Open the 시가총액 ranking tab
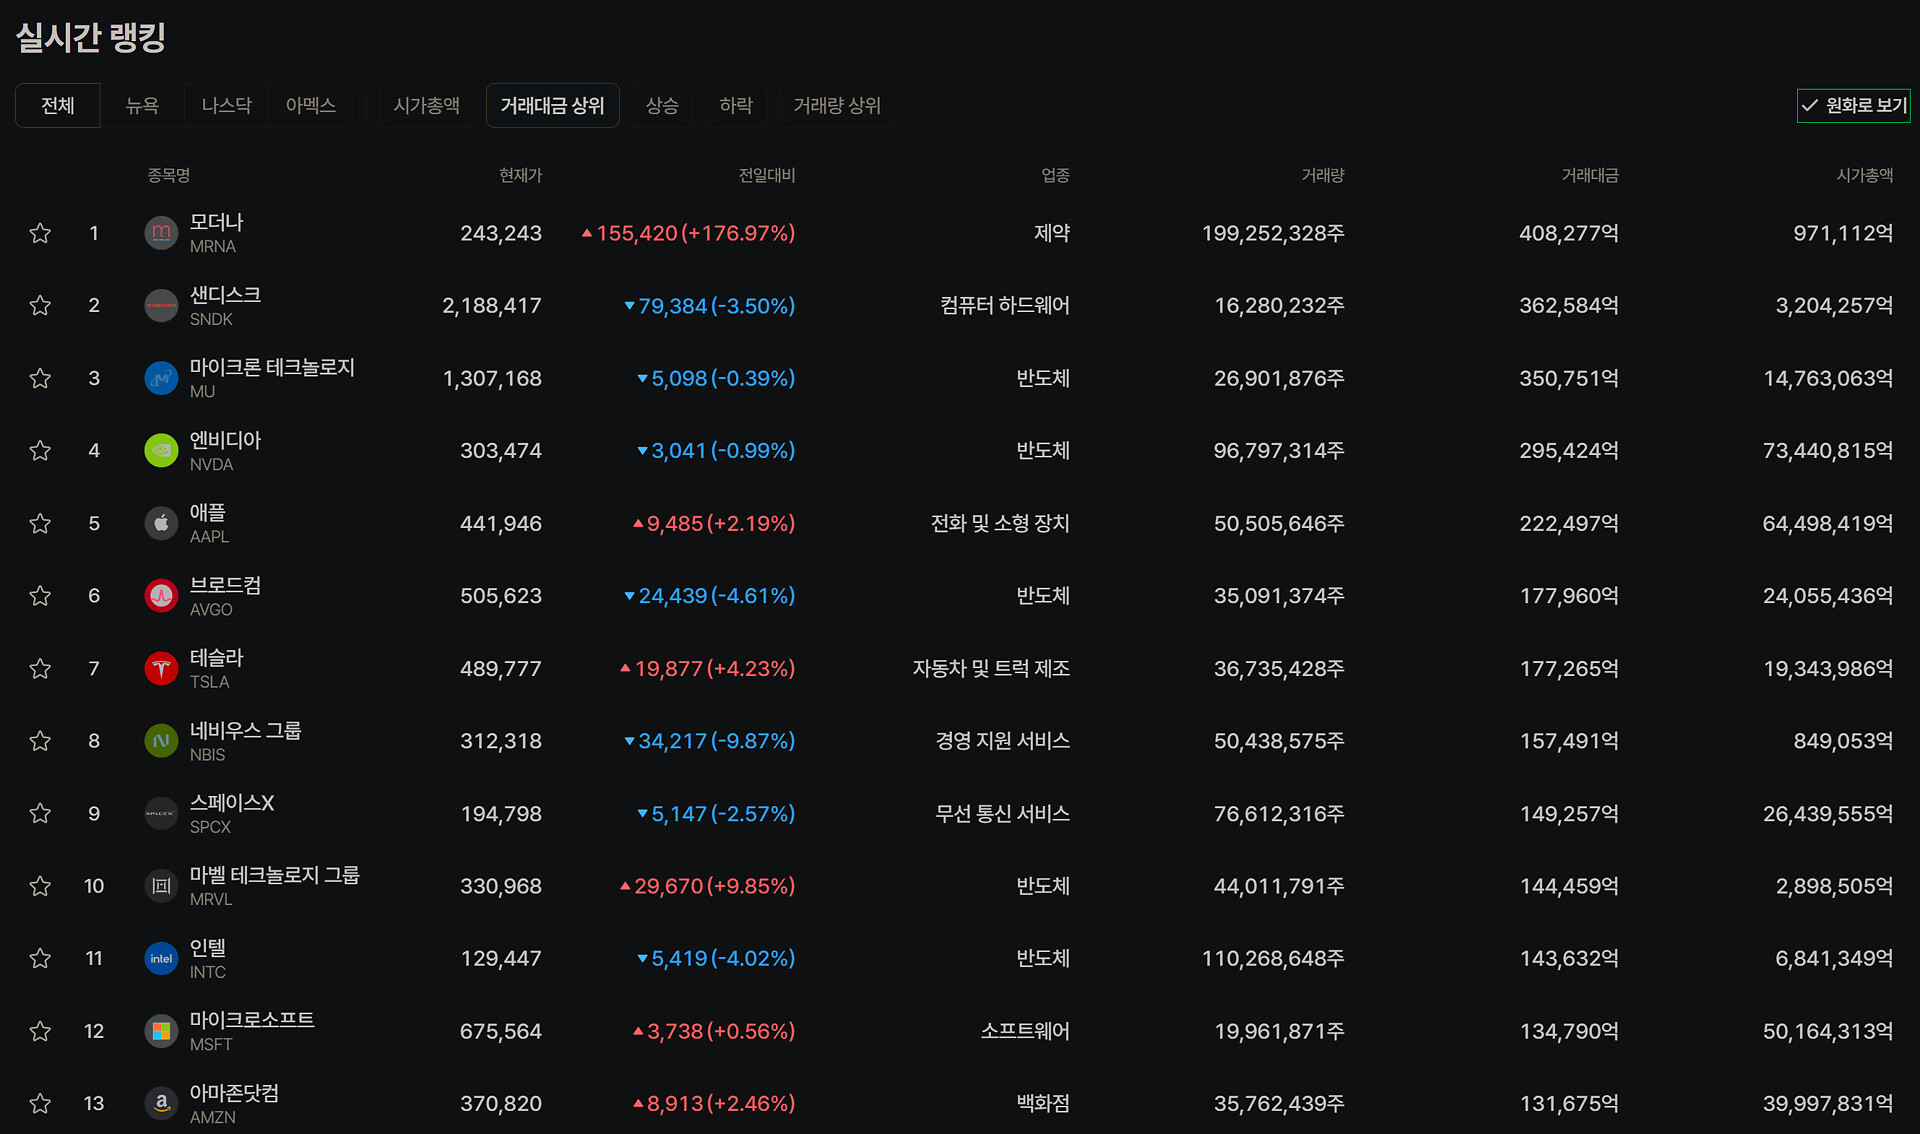 (x=427, y=105)
